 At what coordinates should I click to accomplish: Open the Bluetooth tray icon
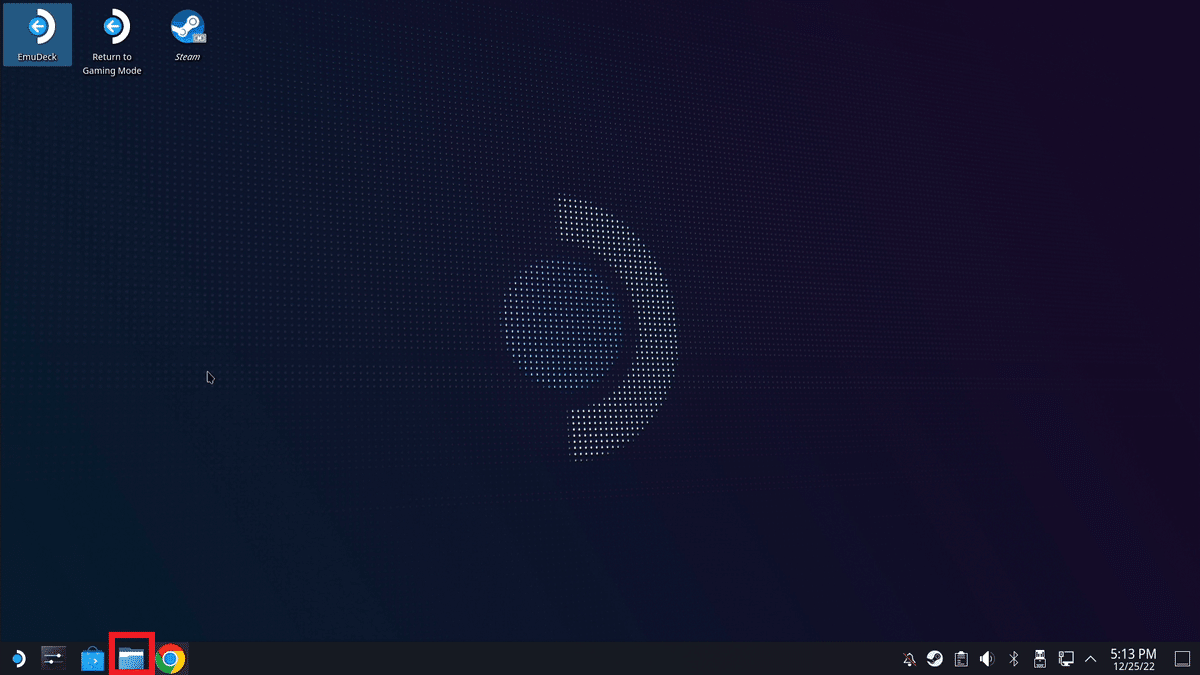(x=1013, y=659)
